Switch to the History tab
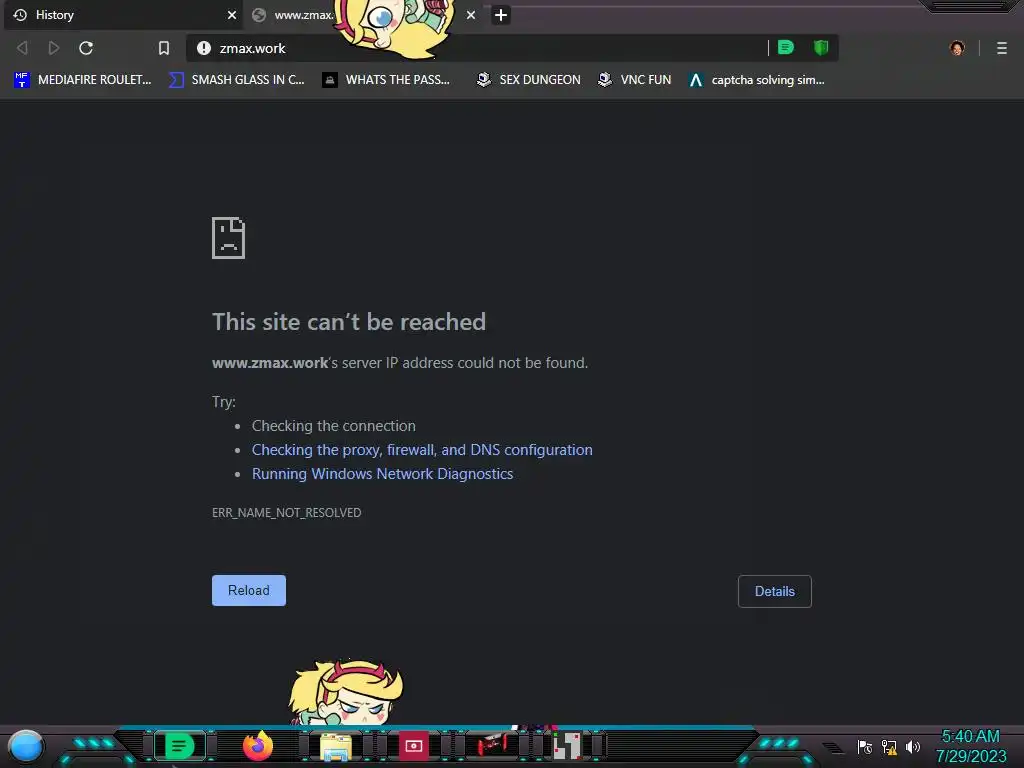The image size is (1024, 768). click(x=123, y=14)
